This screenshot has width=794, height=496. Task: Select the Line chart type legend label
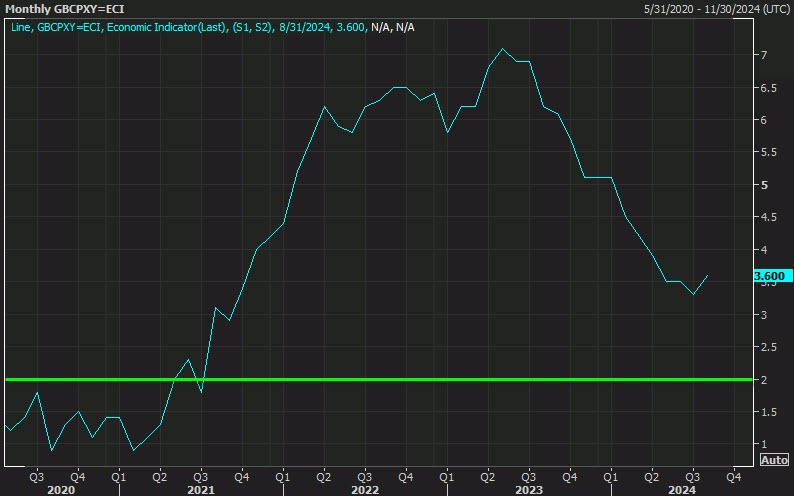tap(20, 27)
